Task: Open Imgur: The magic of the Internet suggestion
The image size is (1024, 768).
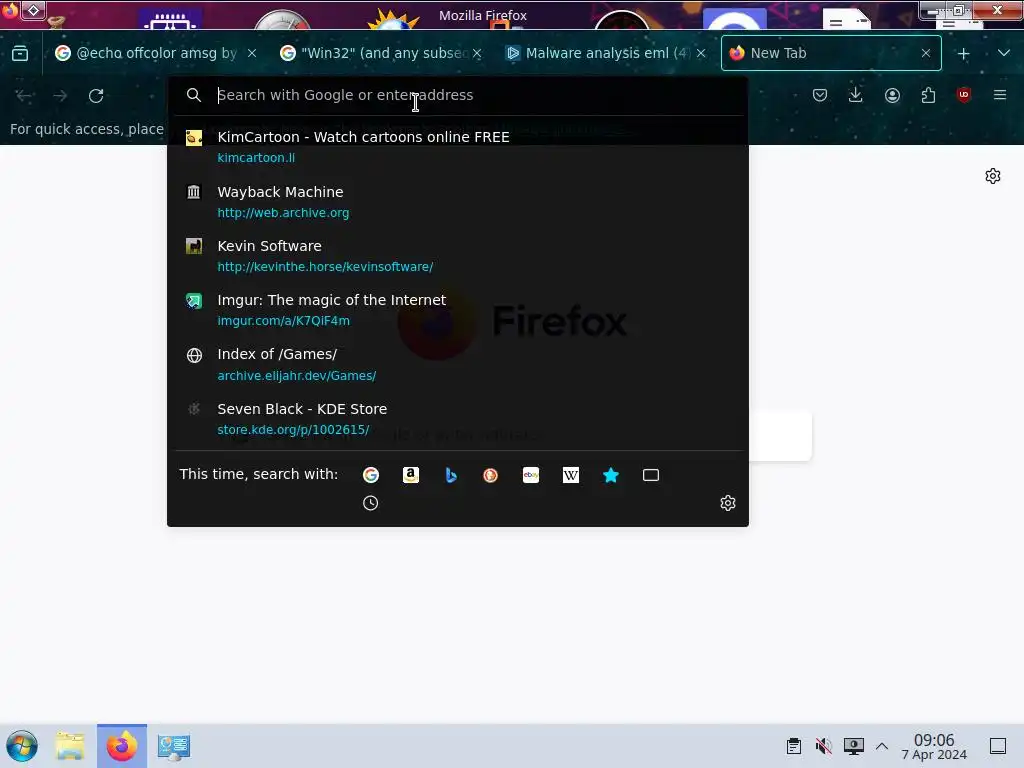Action: point(458,310)
